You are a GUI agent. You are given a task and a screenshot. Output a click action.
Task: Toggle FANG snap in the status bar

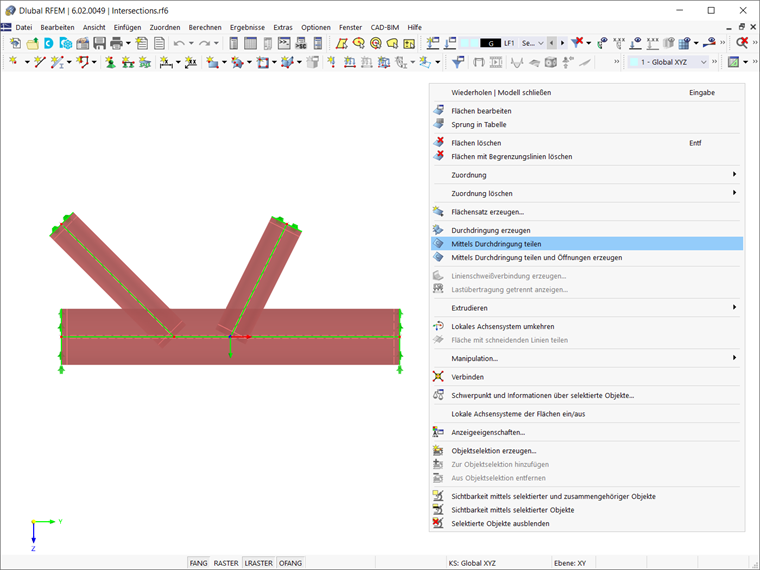[198, 563]
